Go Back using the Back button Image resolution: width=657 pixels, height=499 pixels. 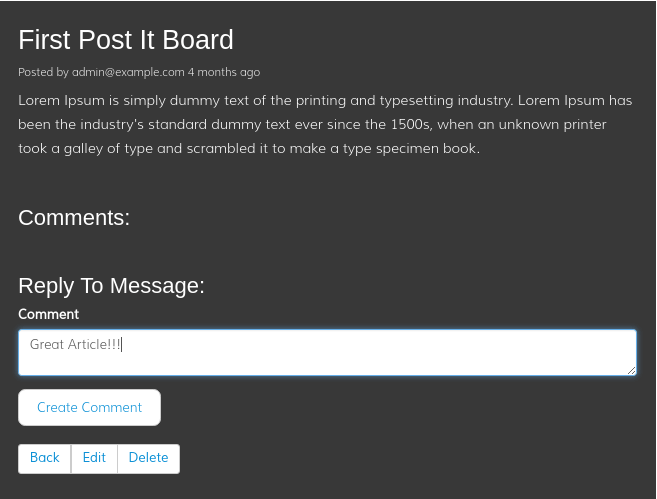pos(44,458)
